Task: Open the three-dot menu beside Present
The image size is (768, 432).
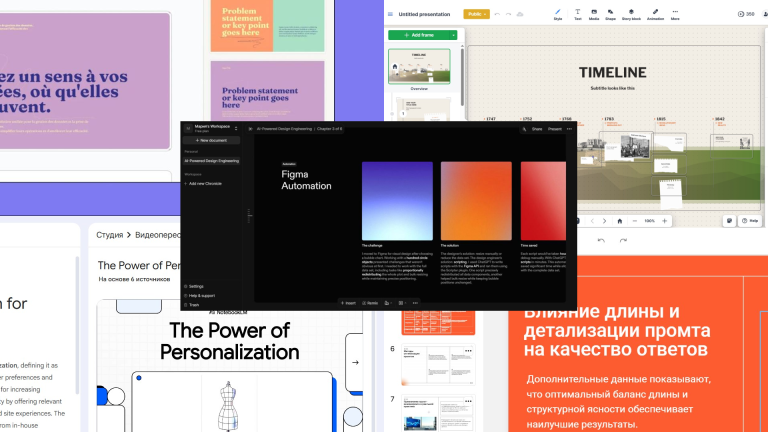Action: pos(569,129)
